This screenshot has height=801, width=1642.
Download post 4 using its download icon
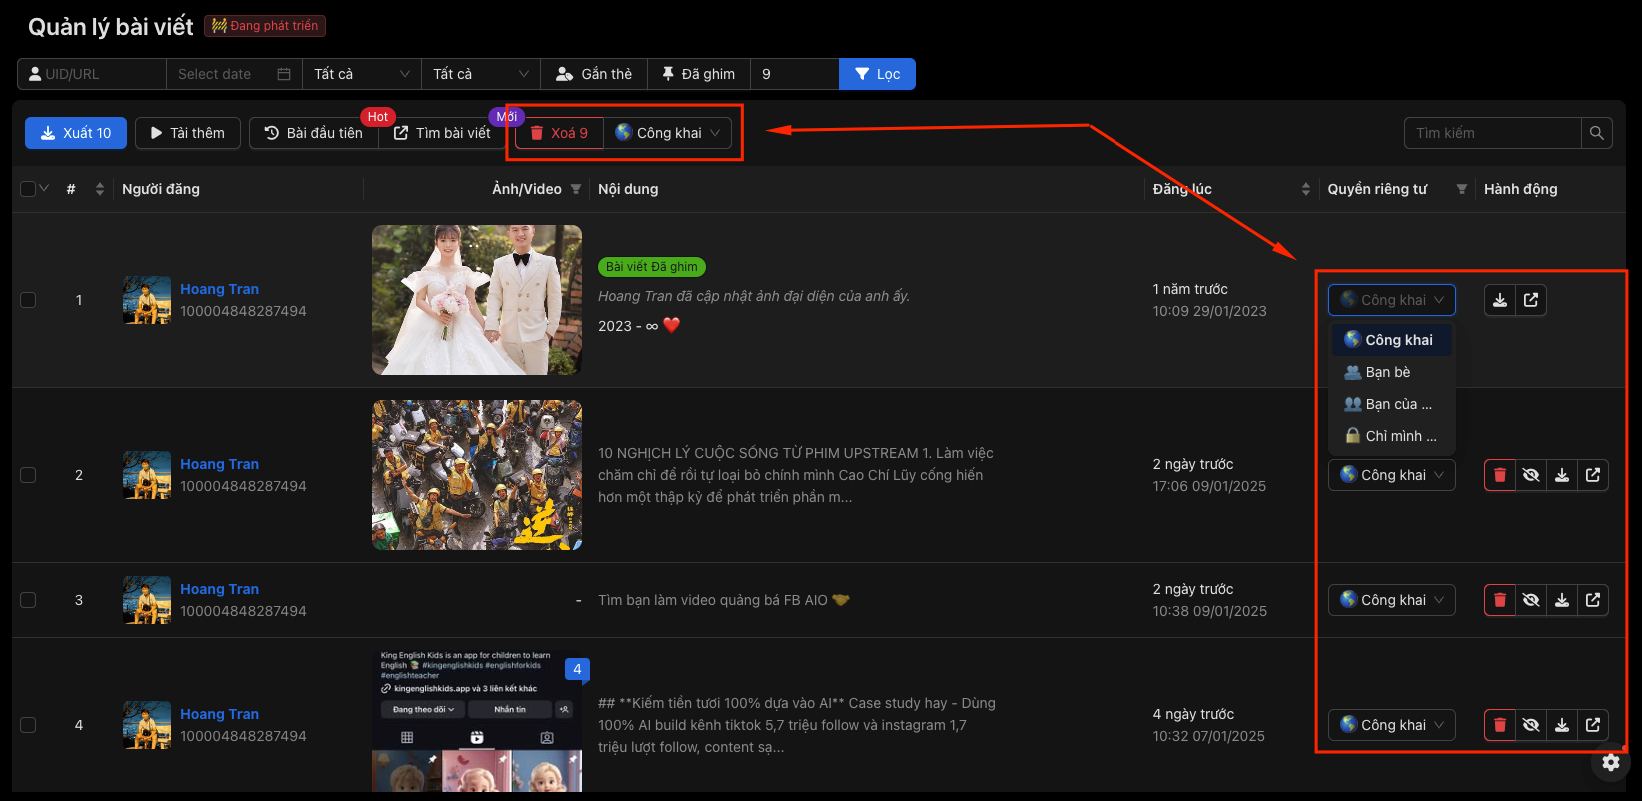pyautogui.click(x=1562, y=725)
